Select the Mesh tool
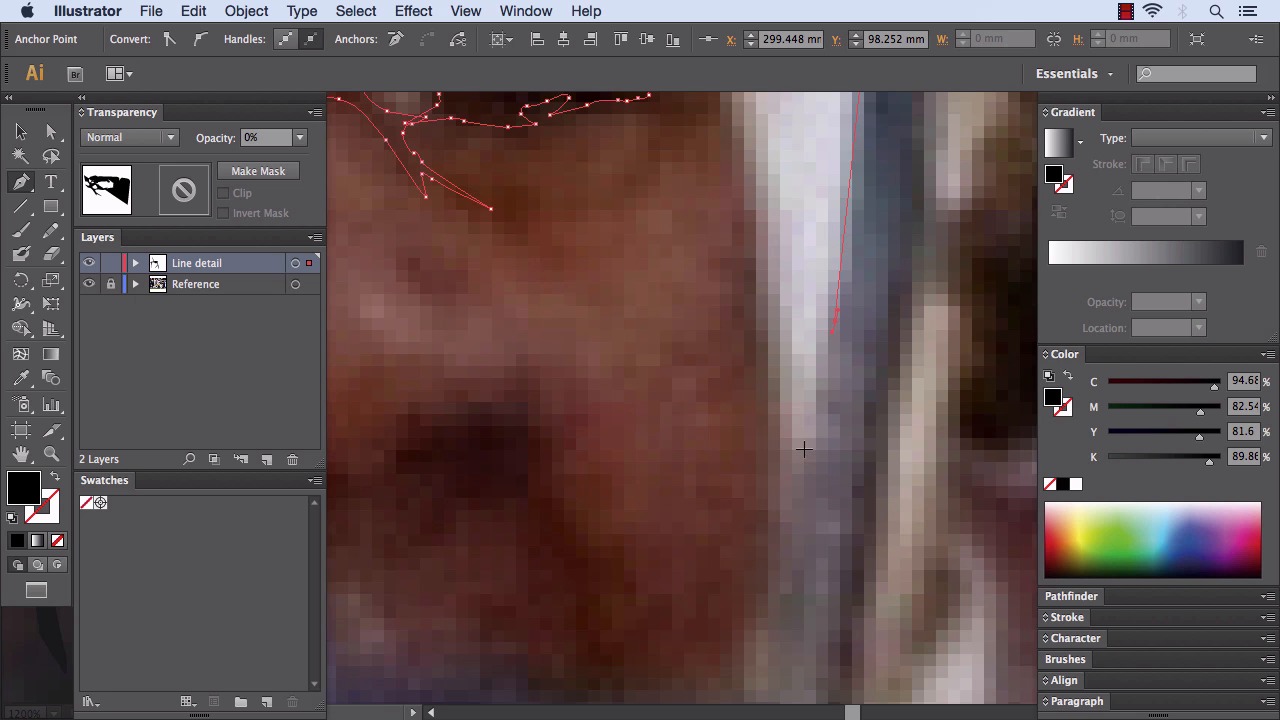 21,355
